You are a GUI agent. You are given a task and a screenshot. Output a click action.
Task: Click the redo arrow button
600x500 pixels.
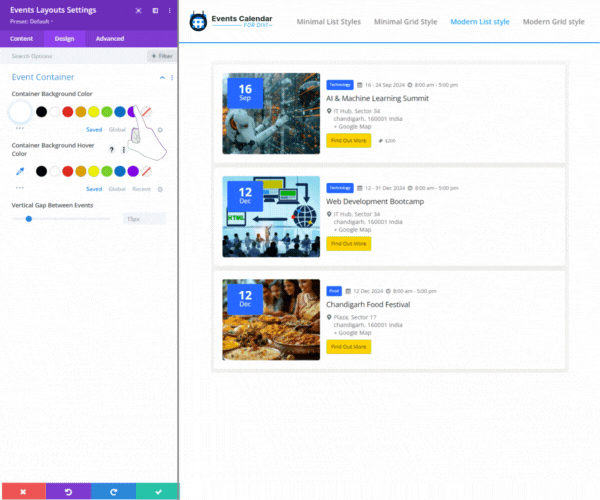pos(112,491)
